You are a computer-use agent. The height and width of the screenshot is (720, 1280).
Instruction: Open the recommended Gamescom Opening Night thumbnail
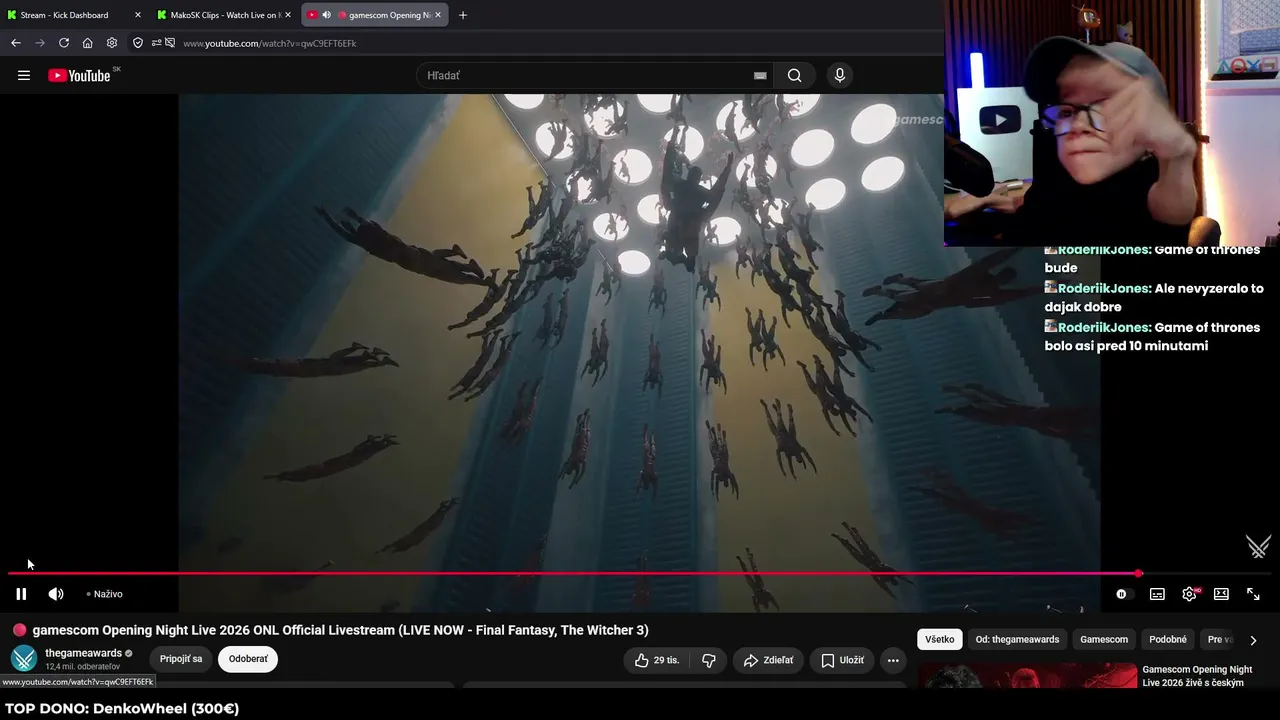1027,677
